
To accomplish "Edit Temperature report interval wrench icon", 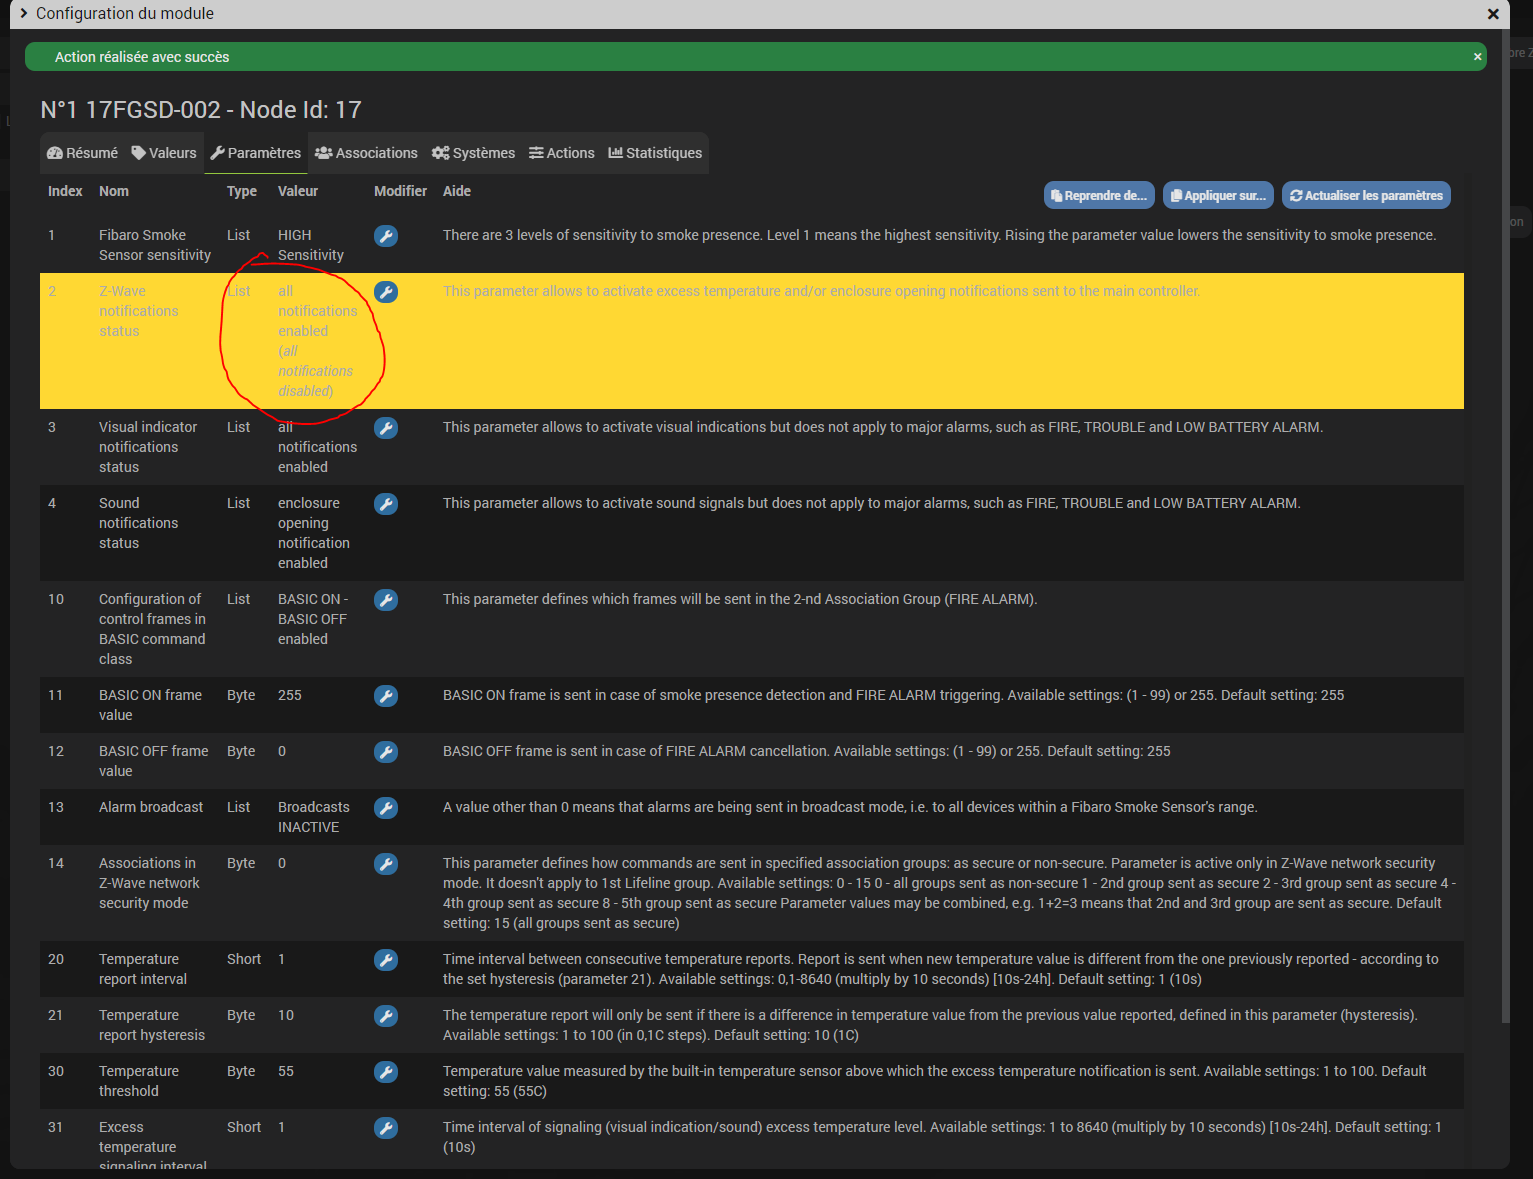I will point(385,960).
